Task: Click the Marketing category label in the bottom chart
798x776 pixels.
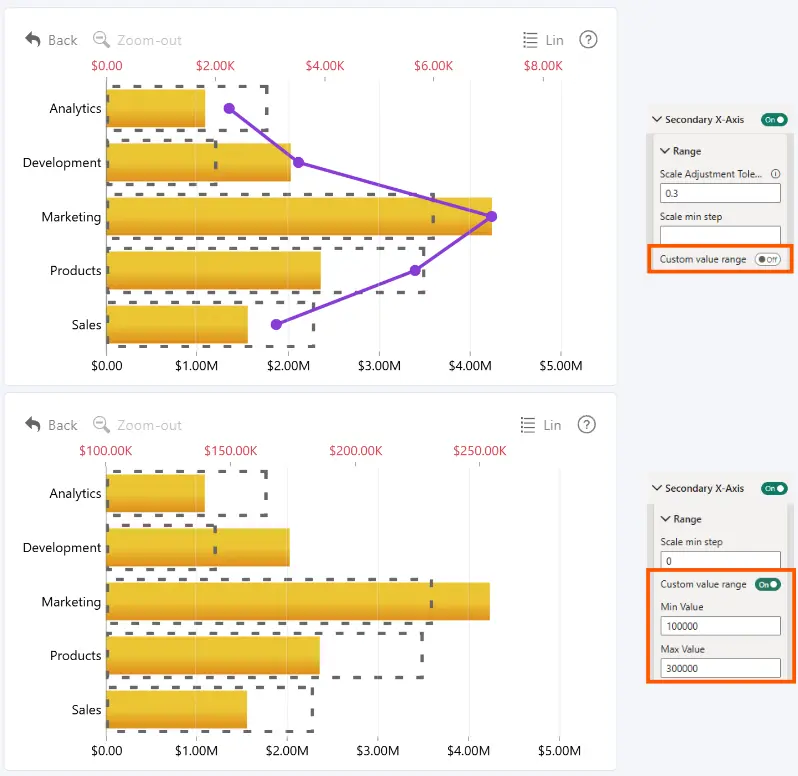Action: [x=71, y=602]
